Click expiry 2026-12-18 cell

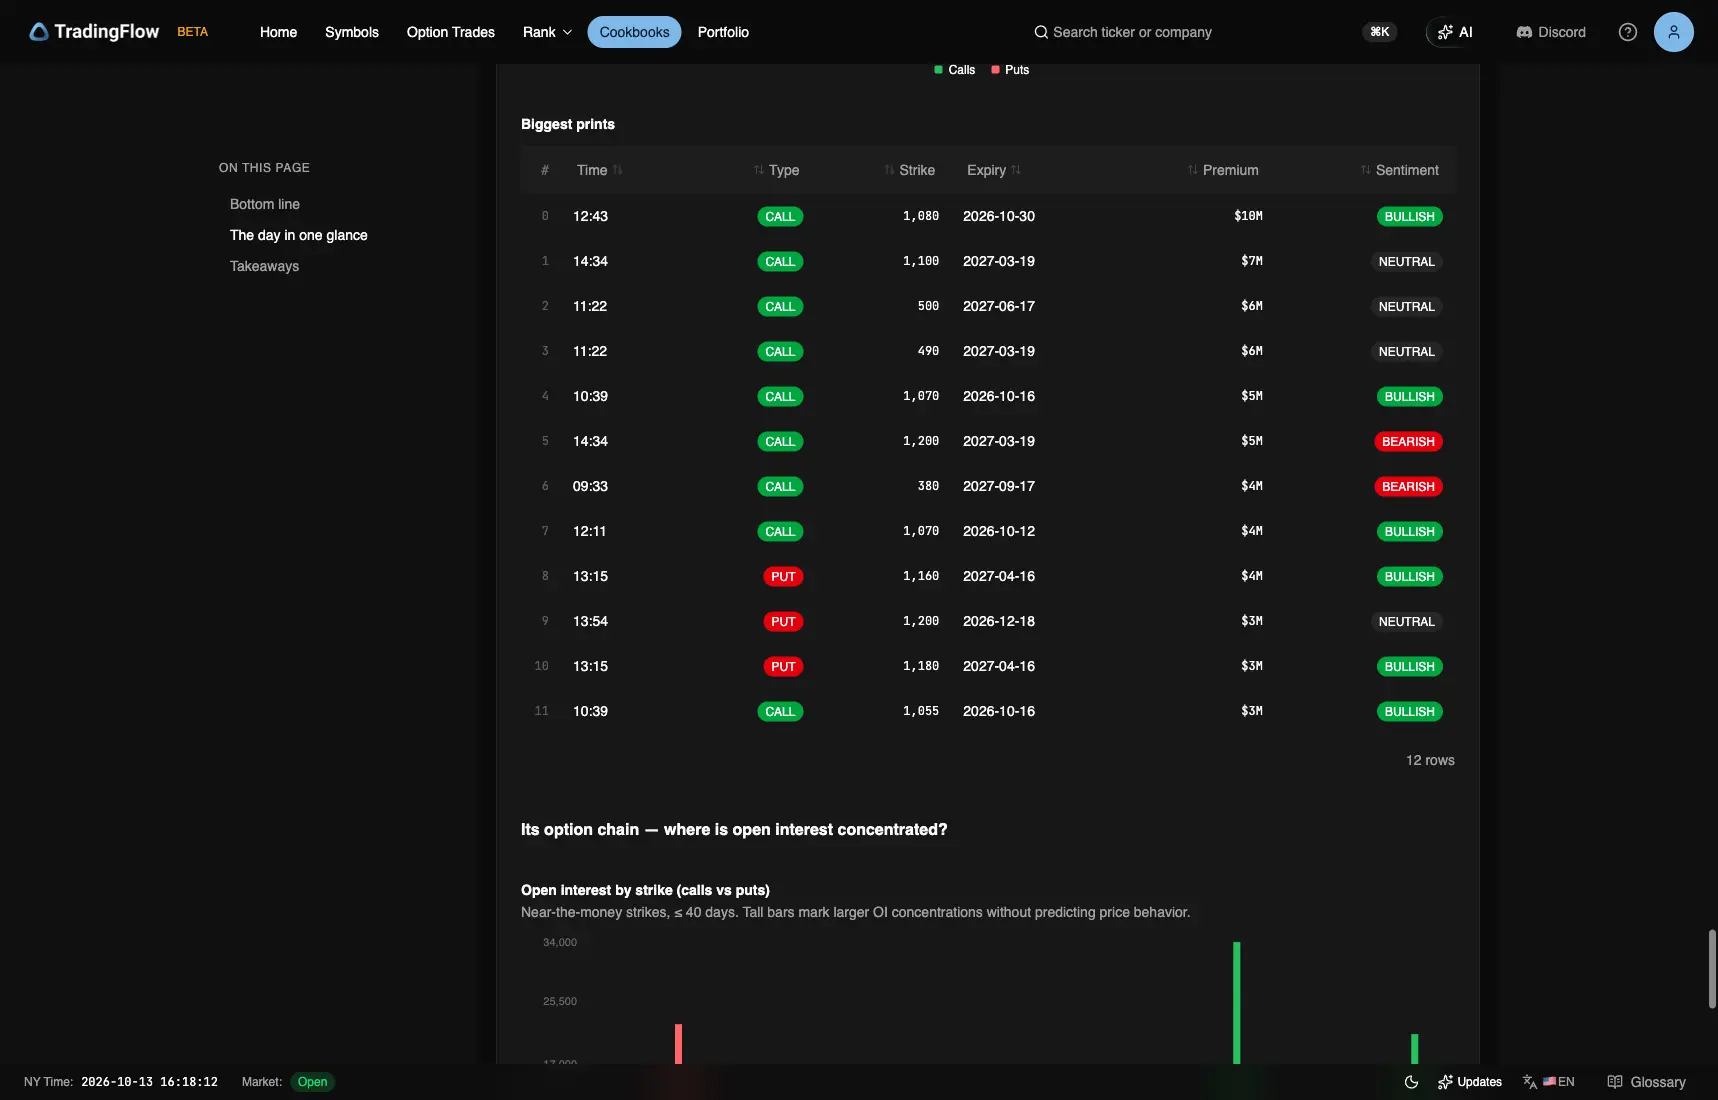click(999, 621)
